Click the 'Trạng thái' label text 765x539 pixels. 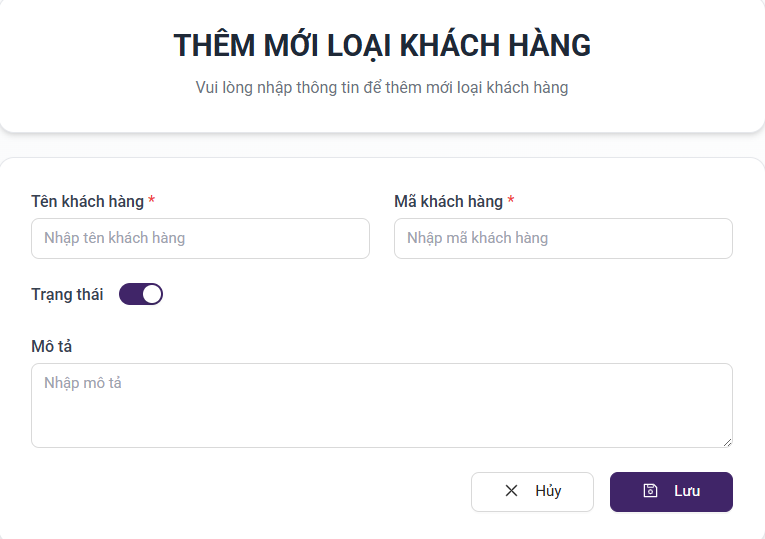[67, 294]
